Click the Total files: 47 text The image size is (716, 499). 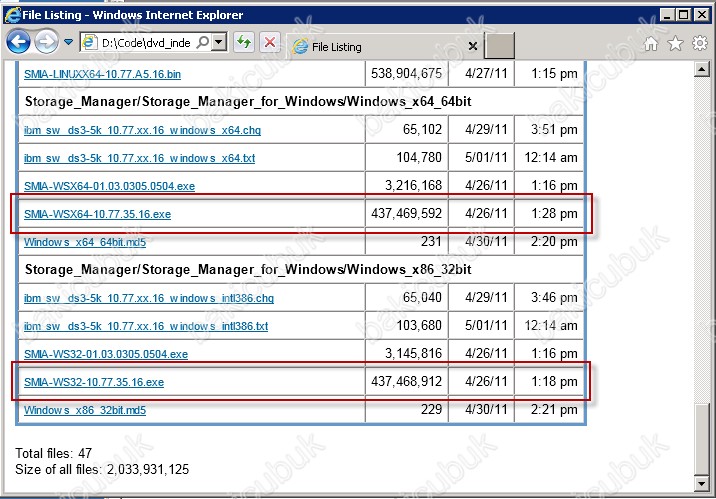53,453
